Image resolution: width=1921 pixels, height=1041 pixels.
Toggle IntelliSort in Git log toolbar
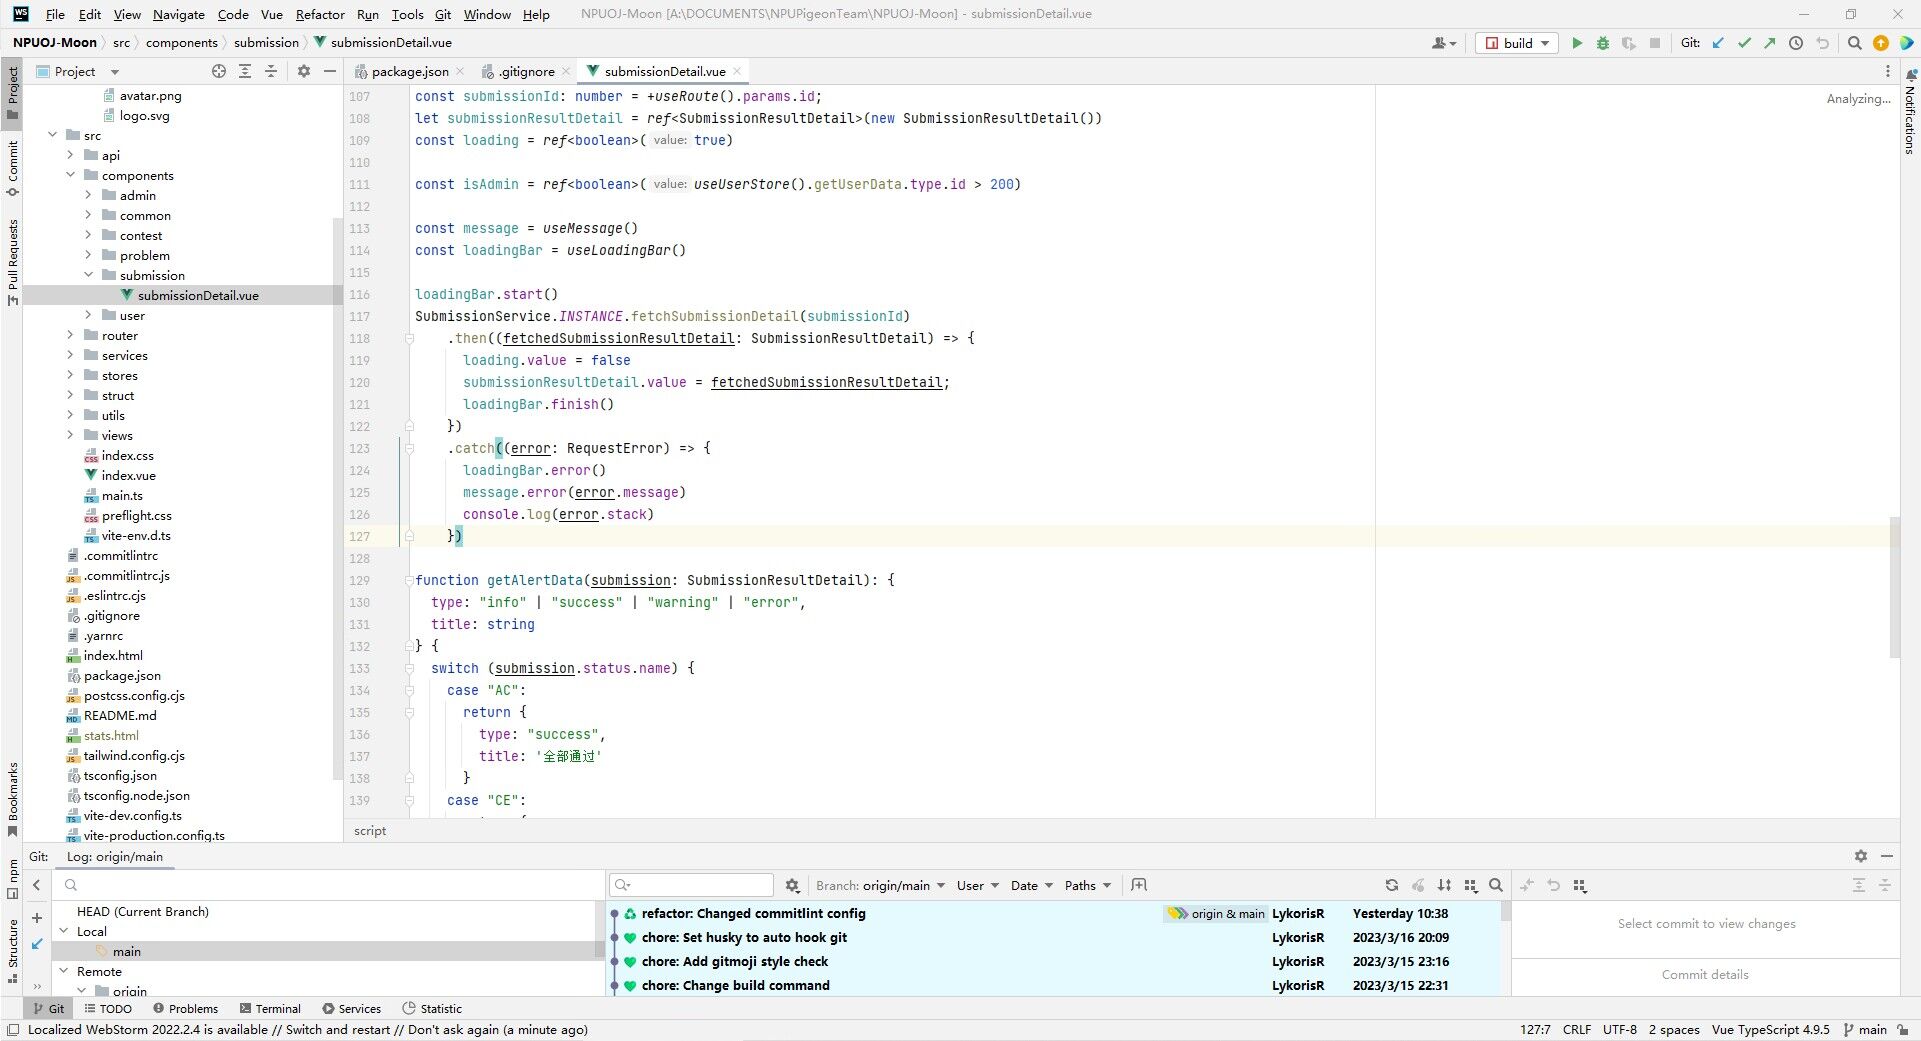[1444, 885]
